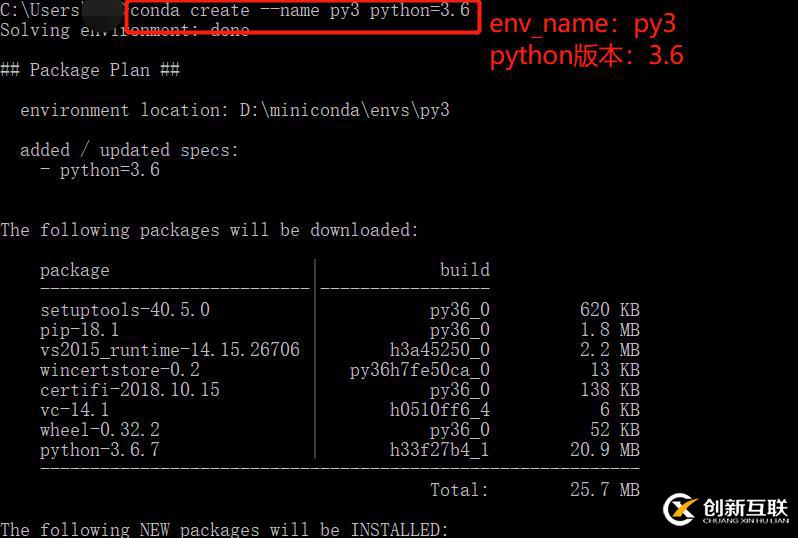
Task: Click the added / updated specs line
Action: (130, 150)
